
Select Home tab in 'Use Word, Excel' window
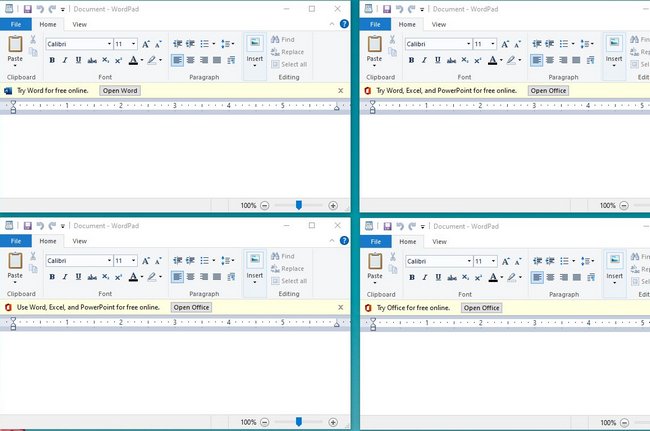(48, 241)
